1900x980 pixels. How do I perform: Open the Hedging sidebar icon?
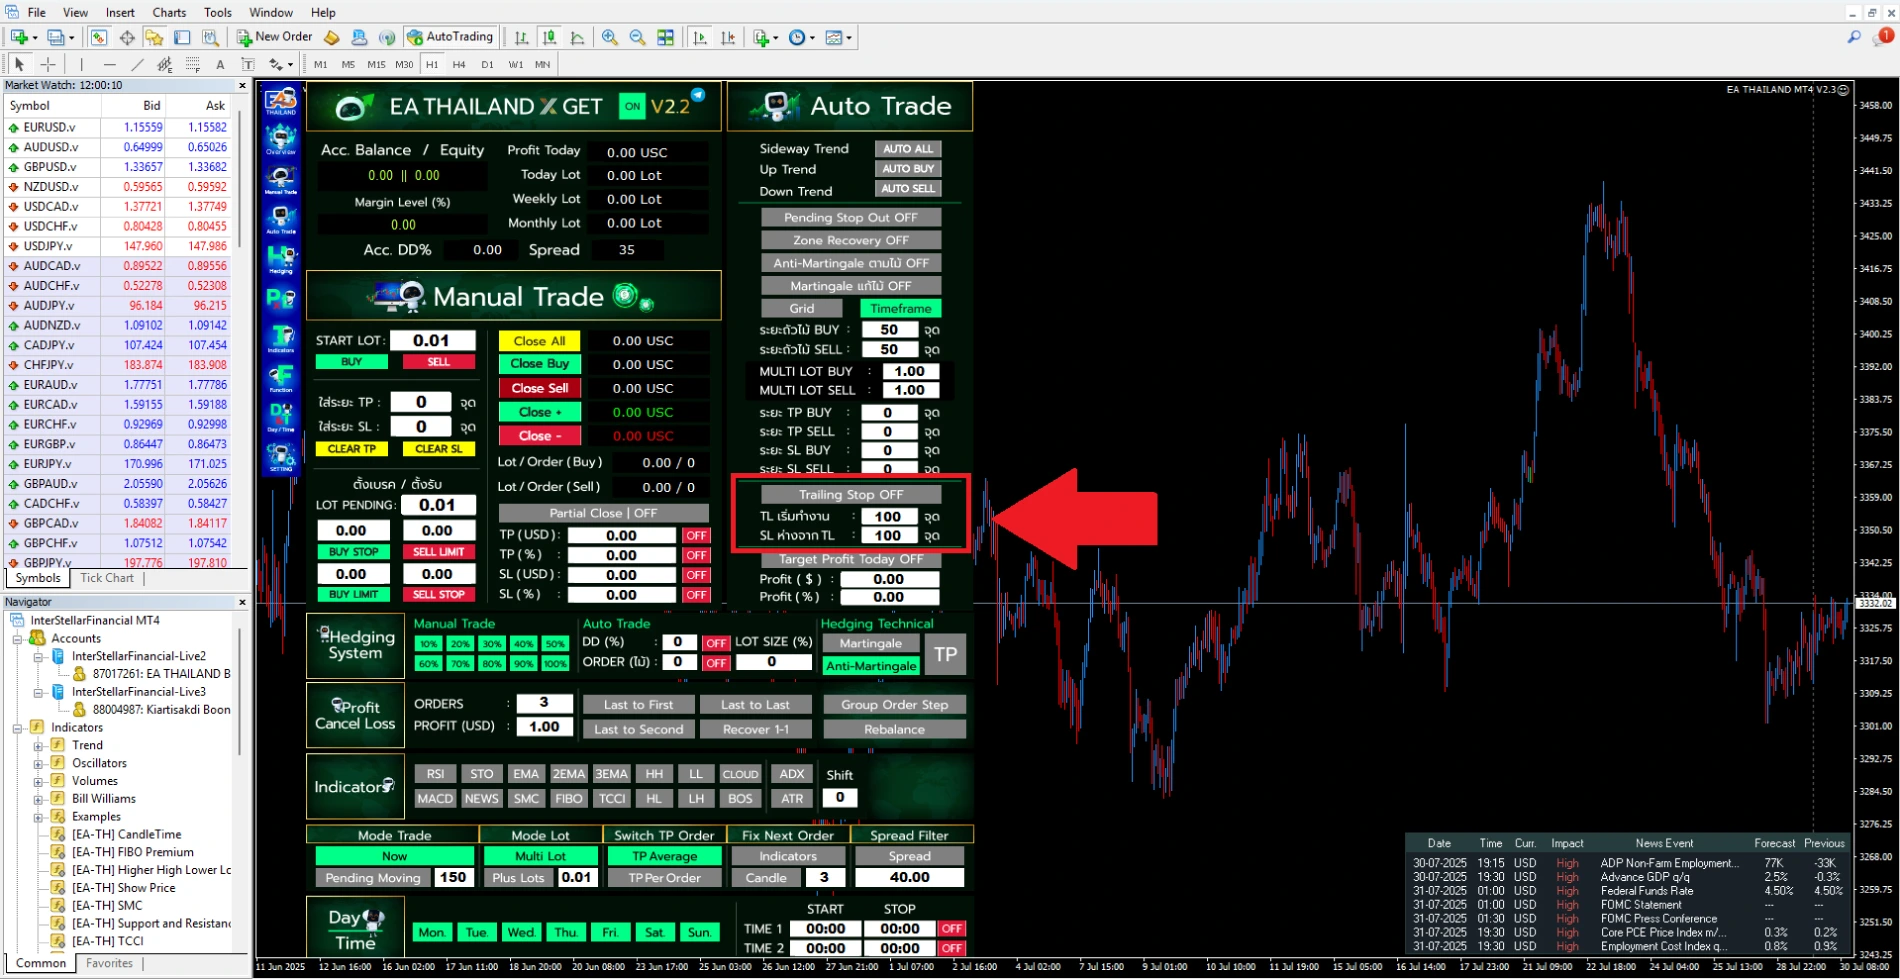click(281, 259)
